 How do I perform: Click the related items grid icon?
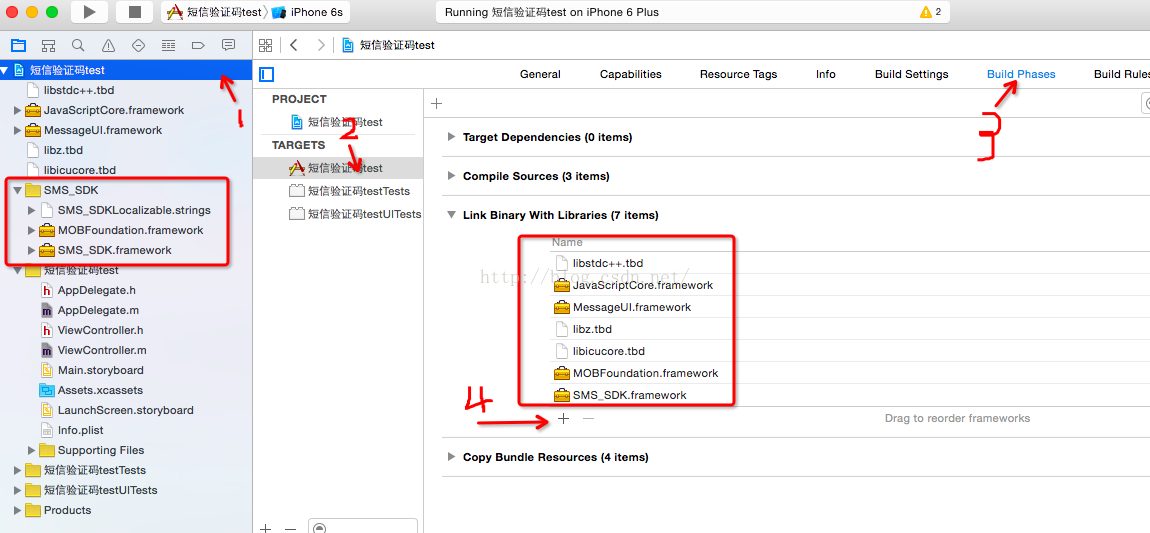265,45
